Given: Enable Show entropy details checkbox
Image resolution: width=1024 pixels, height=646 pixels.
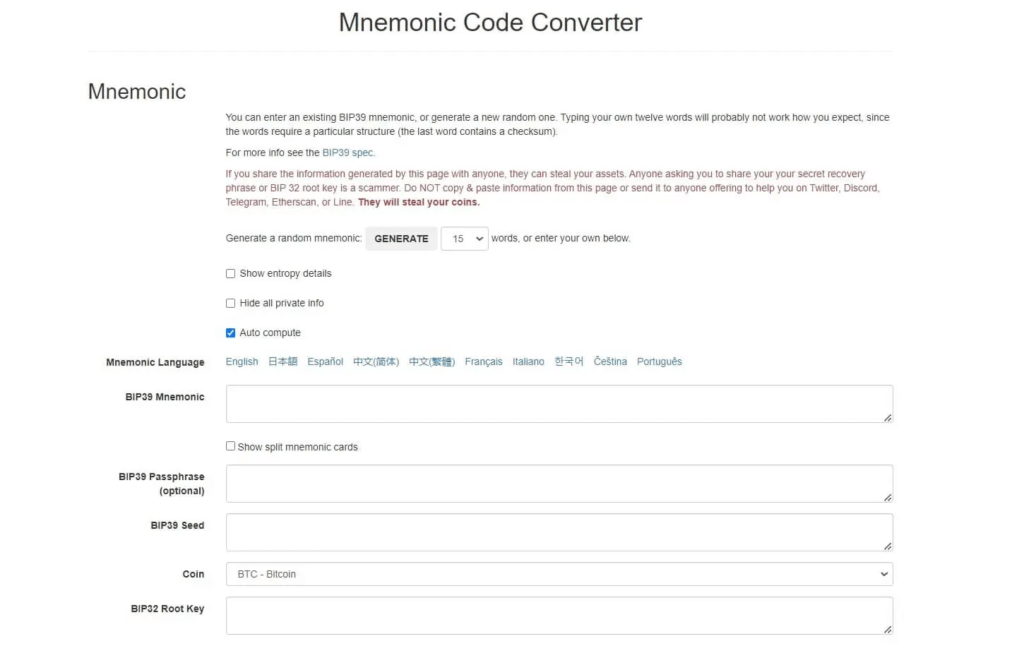Looking at the screenshot, I should tap(231, 274).
